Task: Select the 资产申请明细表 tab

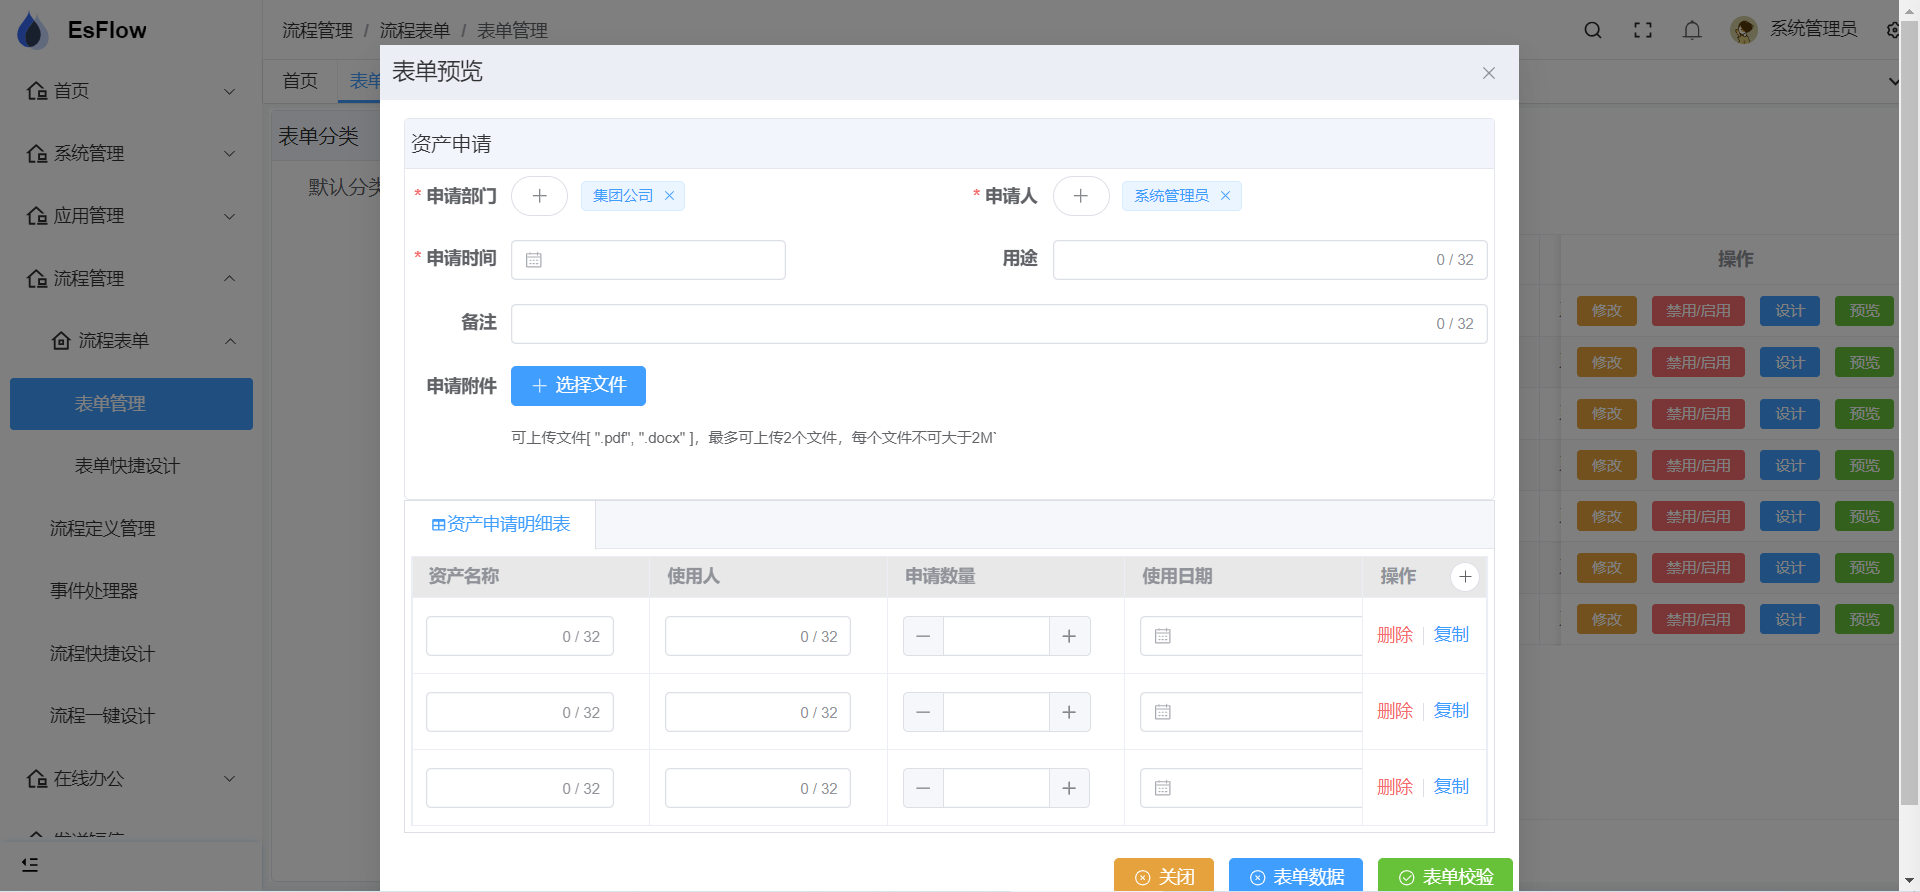Action: point(500,524)
